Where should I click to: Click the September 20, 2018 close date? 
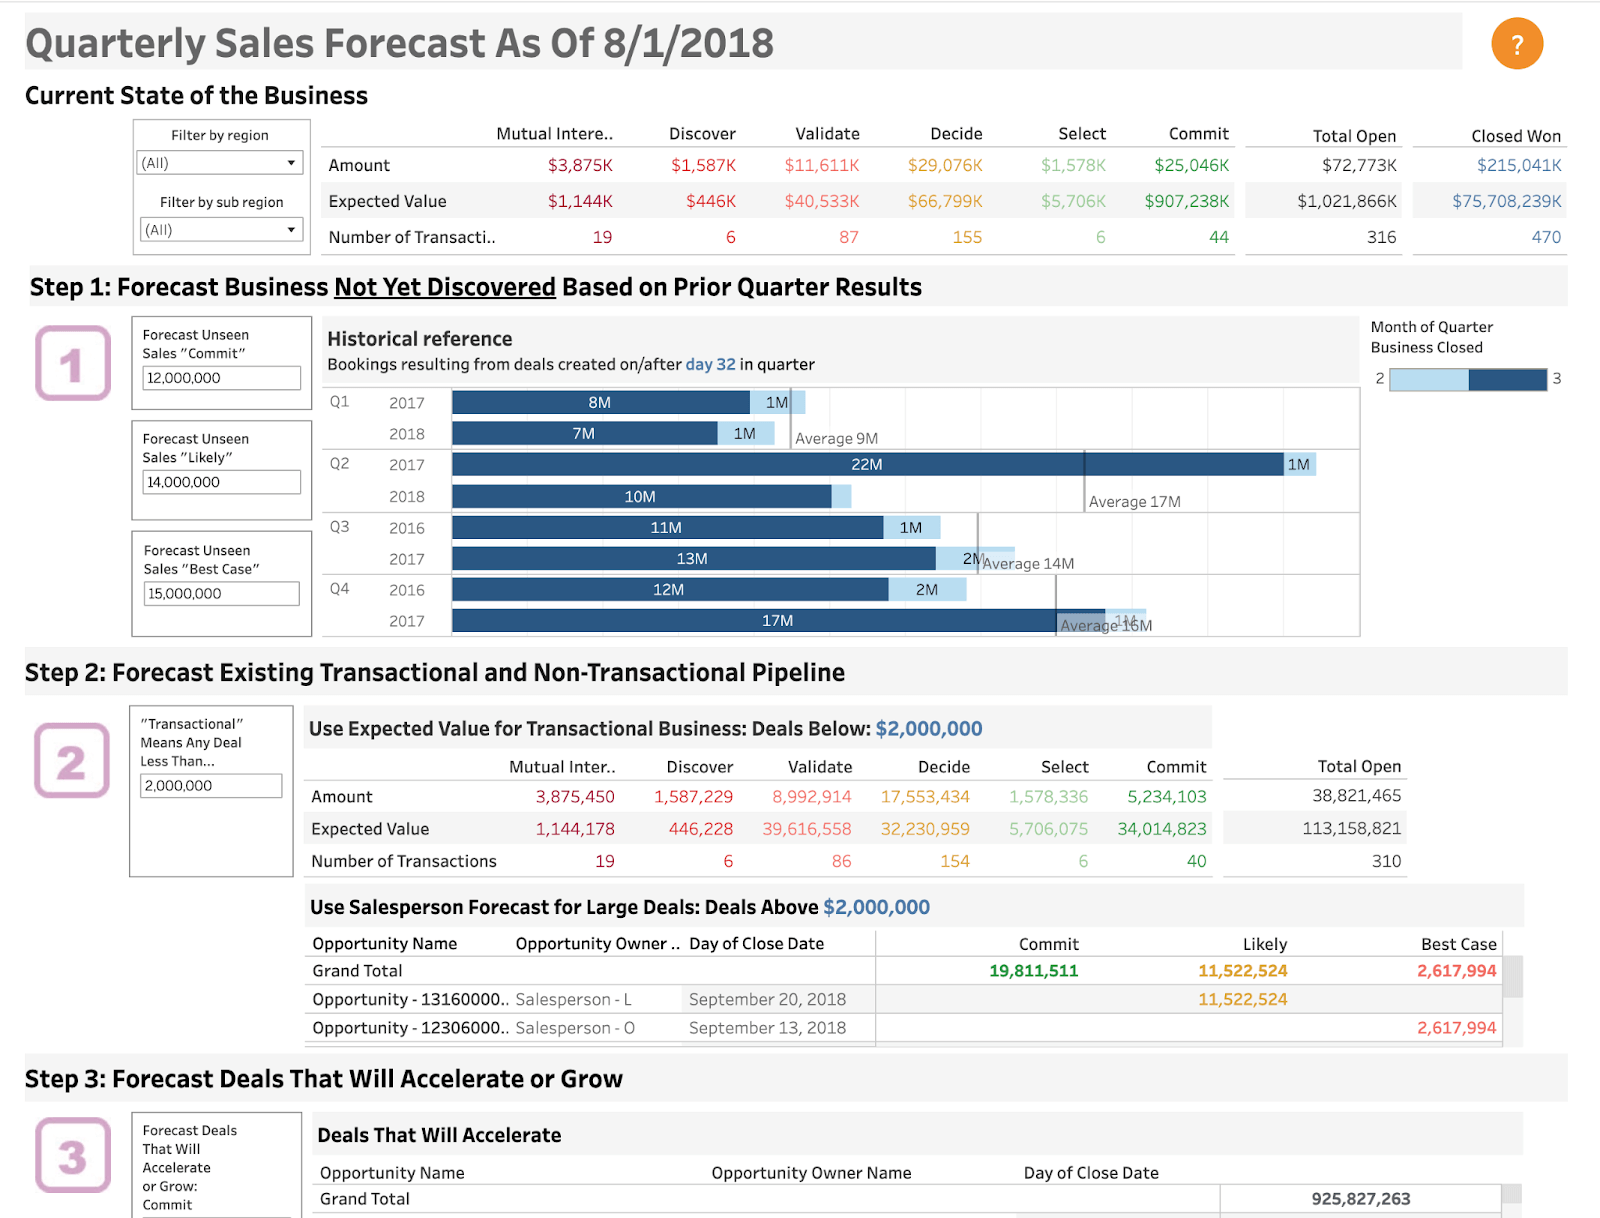click(768, 999)
